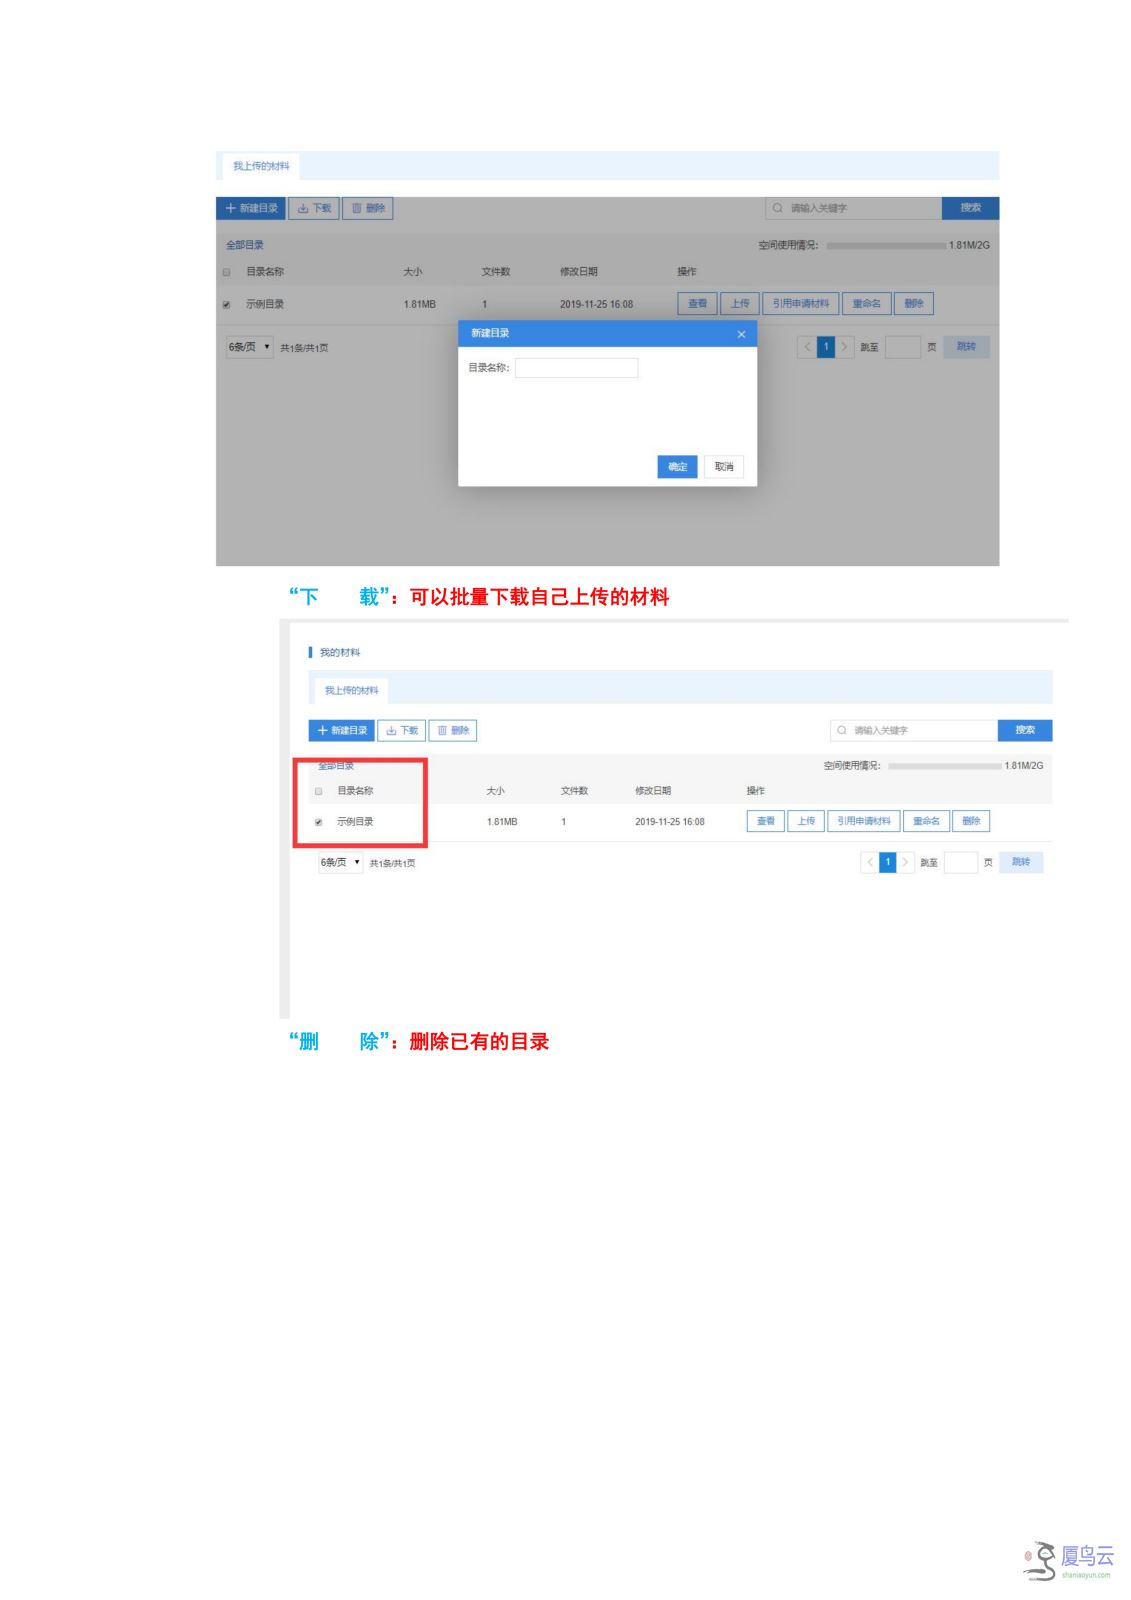Click 修改日期 column header in 我的材料 panel
The width and height of the screenshot is (1131, 1600).
[x=653, y=791]
